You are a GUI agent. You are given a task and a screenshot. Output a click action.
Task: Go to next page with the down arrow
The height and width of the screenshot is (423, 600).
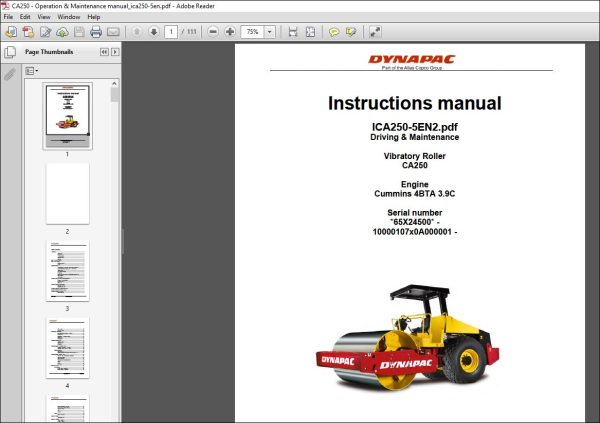[154, 32]
